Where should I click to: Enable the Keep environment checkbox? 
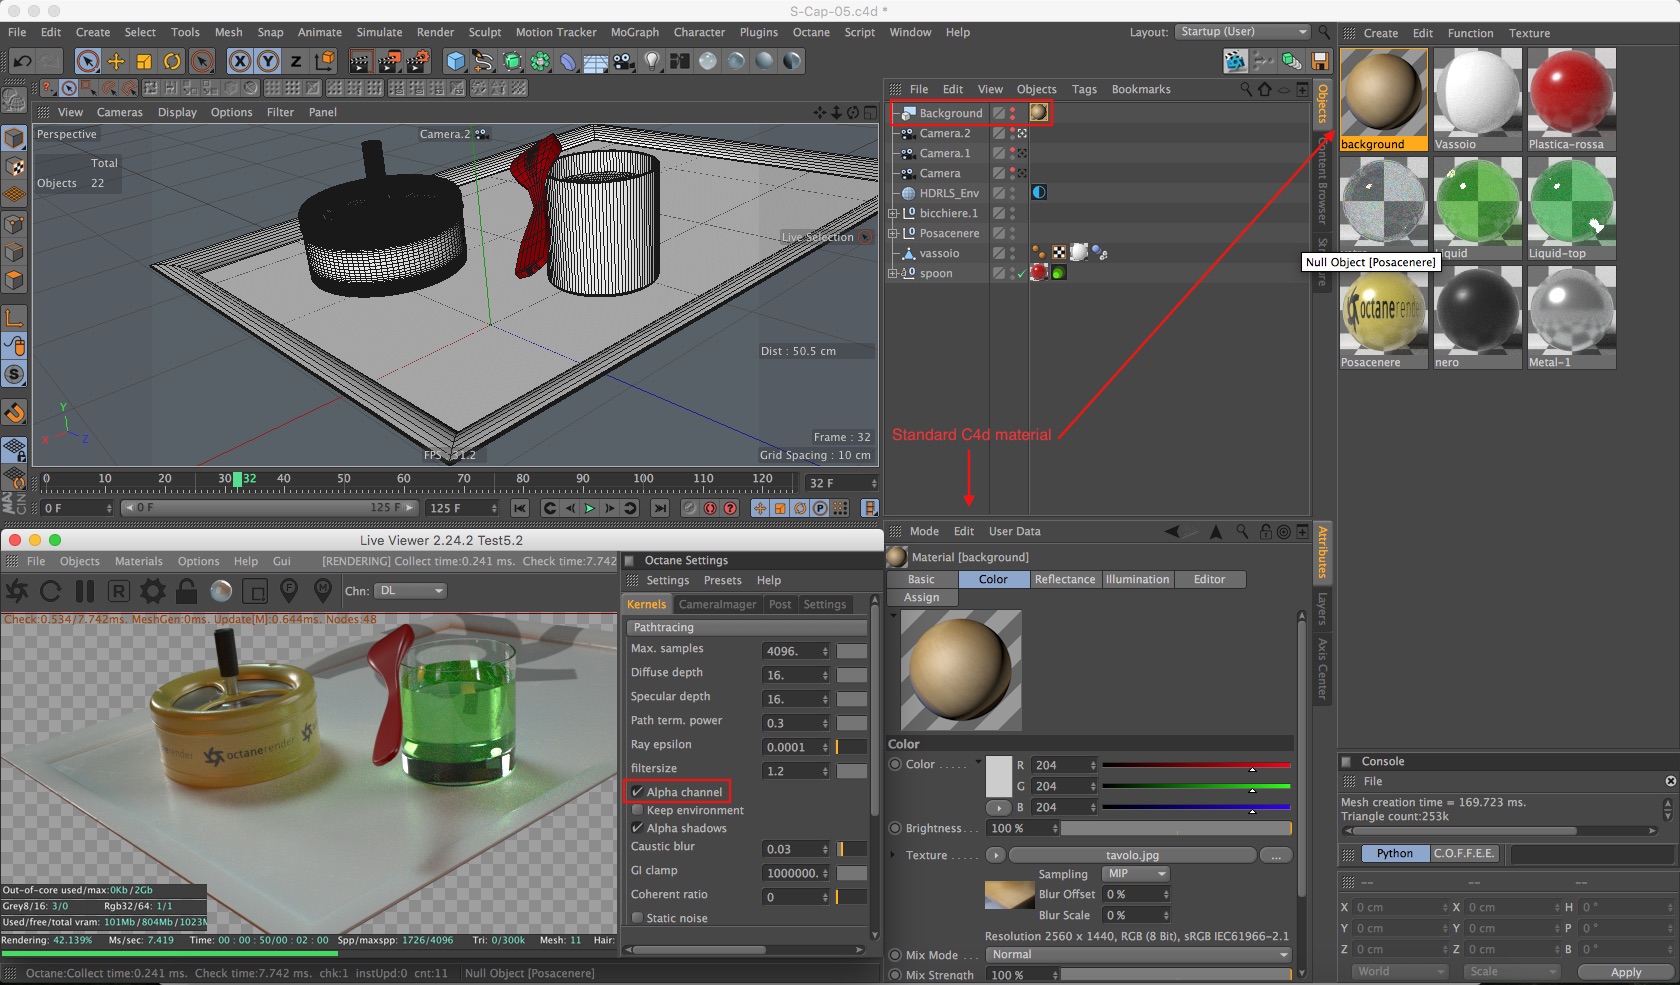[637, 810]
